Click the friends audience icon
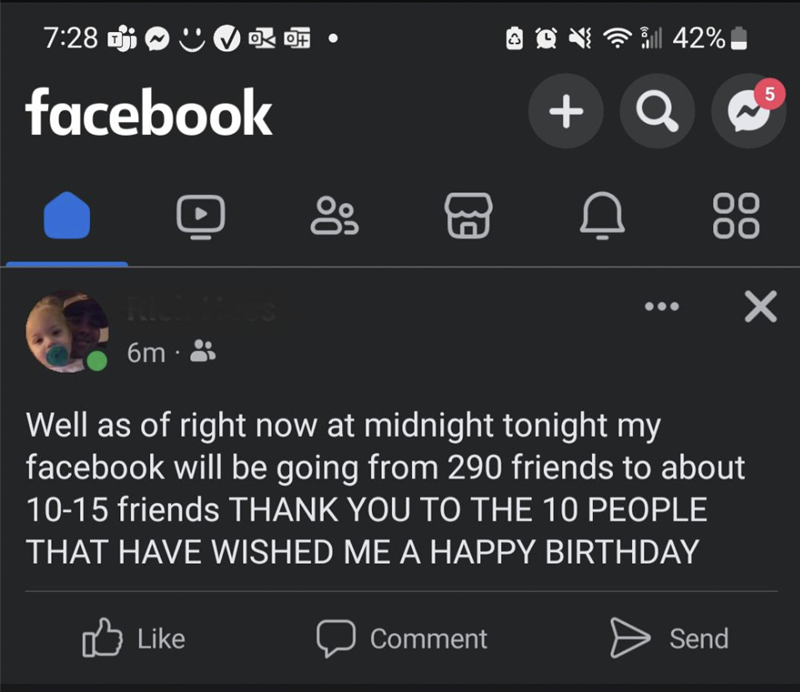This screenshot has width=800, height=692. pyautogui.click(x=203, y=352)
